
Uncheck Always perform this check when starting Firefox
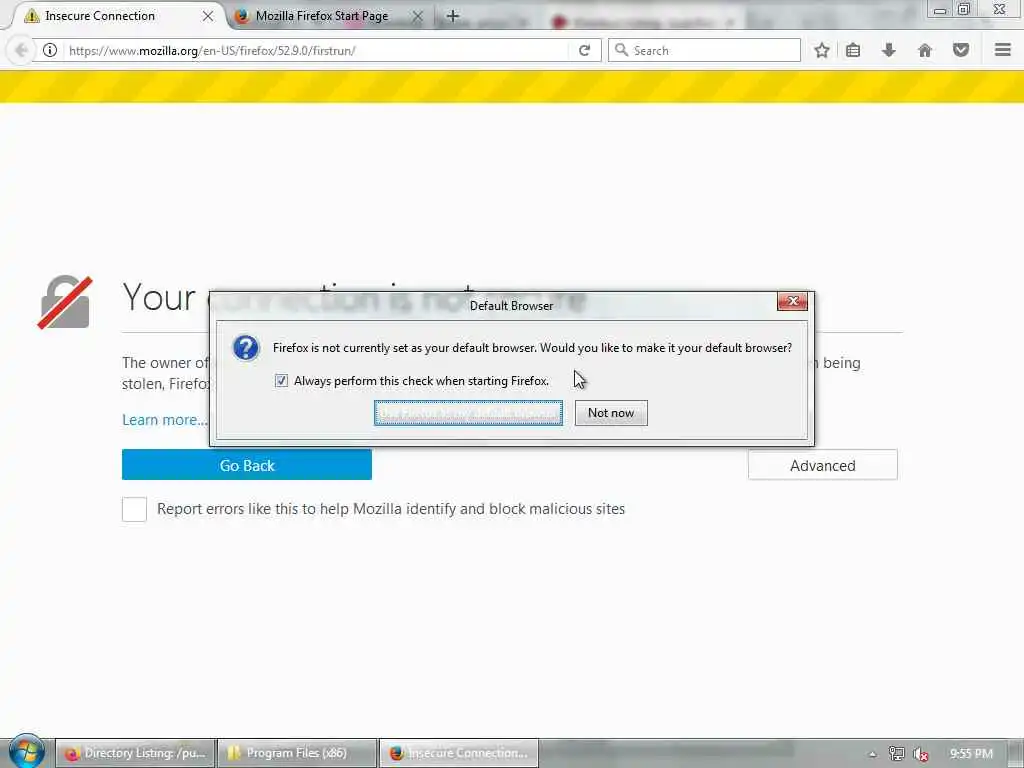pyautogui.click(x=281, y=381)
